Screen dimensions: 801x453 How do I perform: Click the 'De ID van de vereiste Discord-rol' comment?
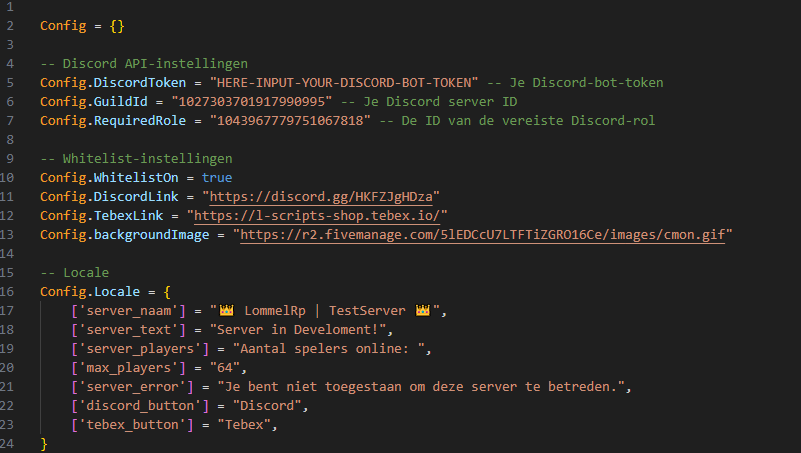pyautogui.click(x=517, y=121)
